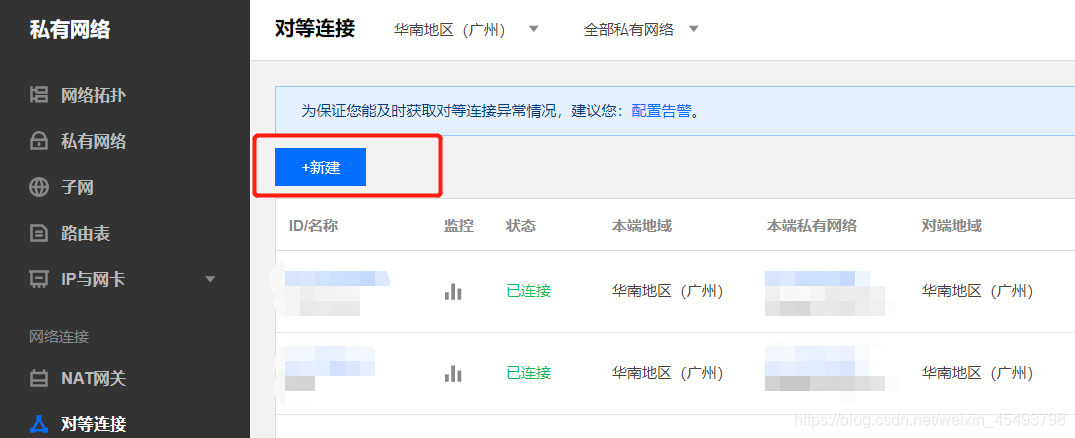Click the 私有网络 lock icon in sidebar
The height and width of the screenshot is (438, 1075).
point(38,141)
